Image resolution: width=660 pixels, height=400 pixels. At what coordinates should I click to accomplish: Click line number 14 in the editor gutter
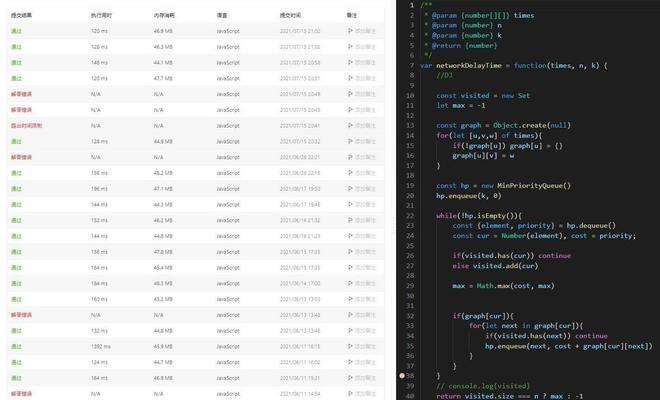(410, 136)
